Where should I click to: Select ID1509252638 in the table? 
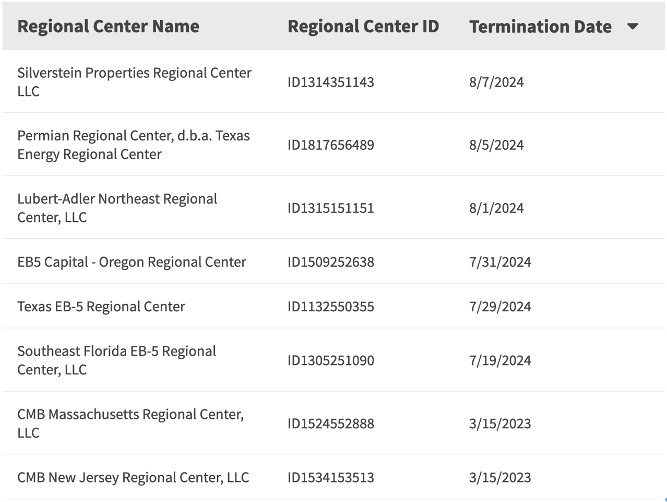click(331, 262)
